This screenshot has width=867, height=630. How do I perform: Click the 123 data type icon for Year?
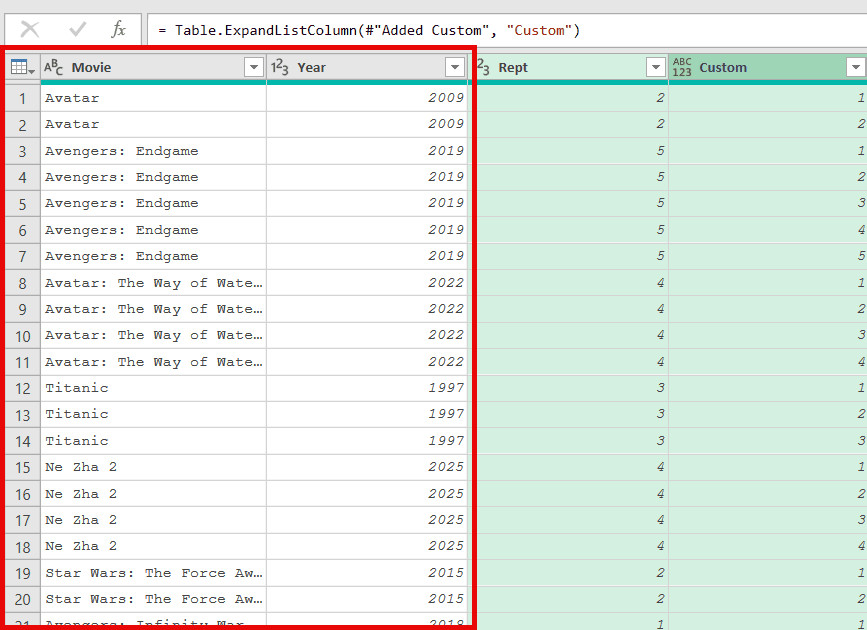281,67
